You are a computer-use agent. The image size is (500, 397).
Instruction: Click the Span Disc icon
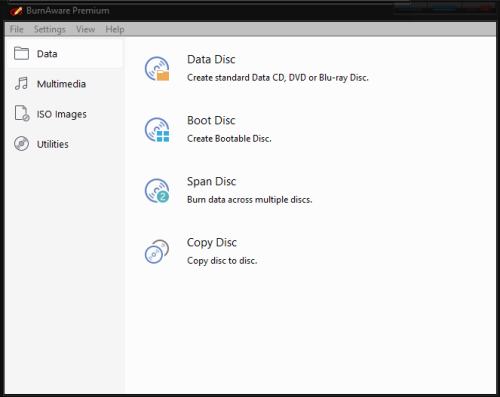click(x=157, y=191)
